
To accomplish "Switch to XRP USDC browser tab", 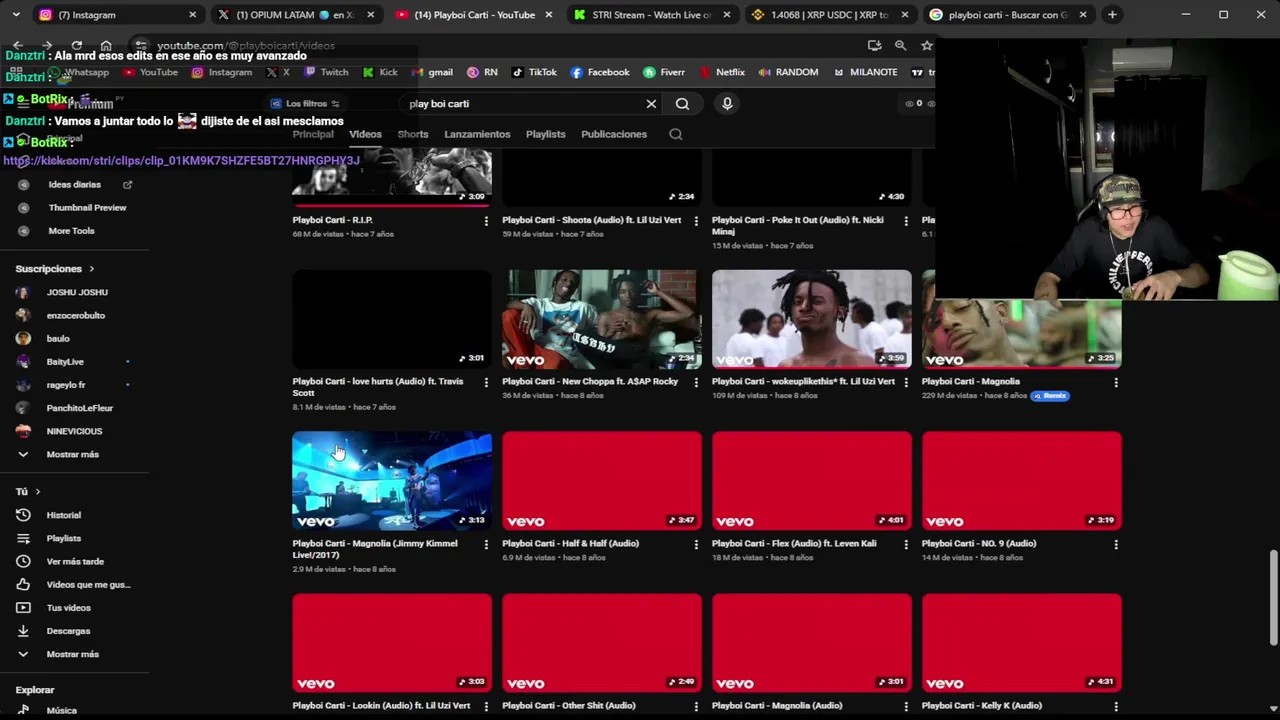I will pos(829,14).
